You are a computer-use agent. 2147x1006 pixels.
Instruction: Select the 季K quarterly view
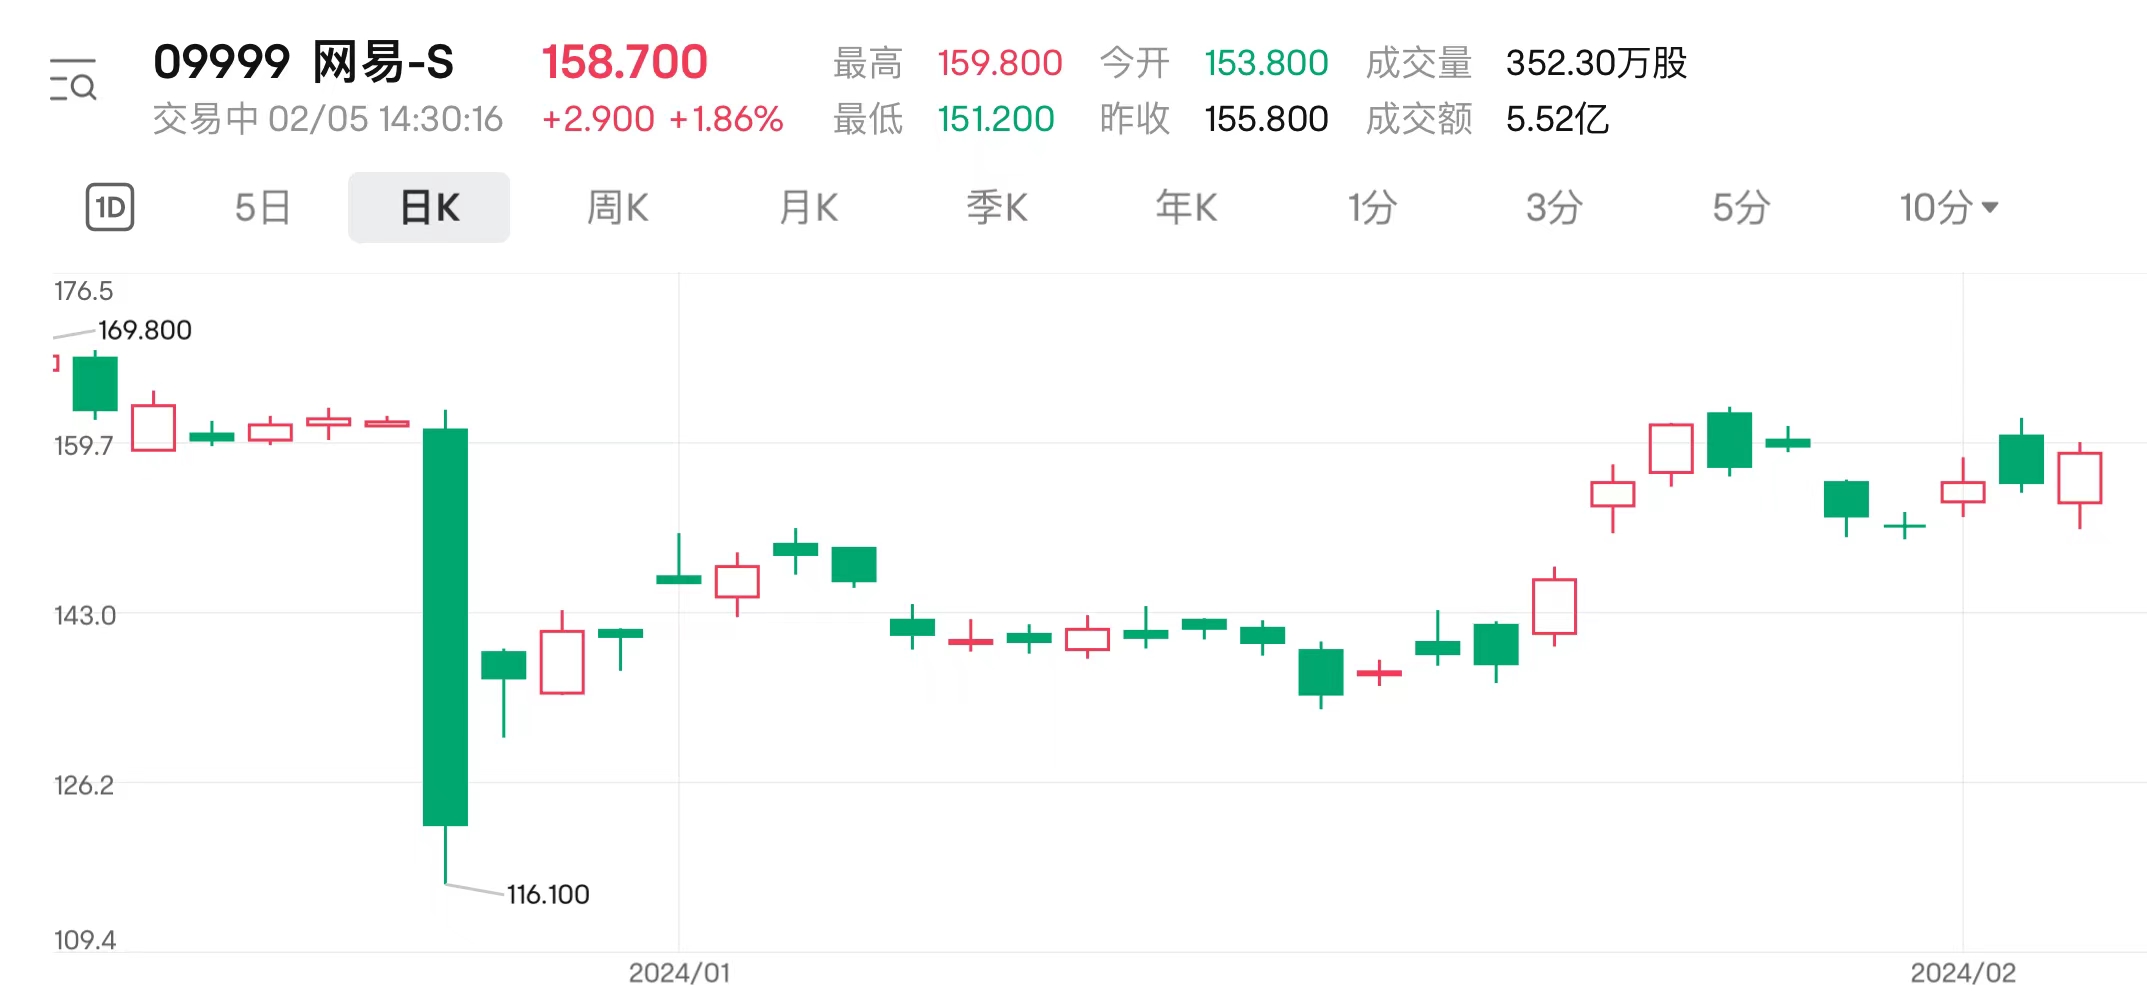[995, 207]
